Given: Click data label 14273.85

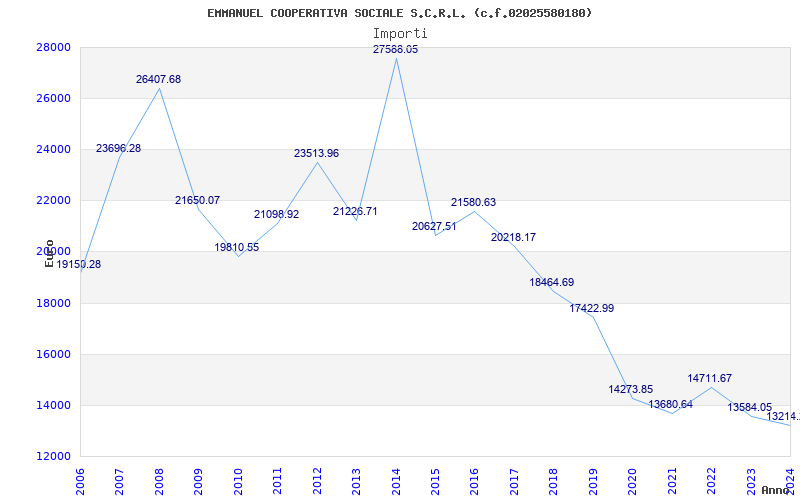Looking at the screenshot, I should [x=631, y=389].
